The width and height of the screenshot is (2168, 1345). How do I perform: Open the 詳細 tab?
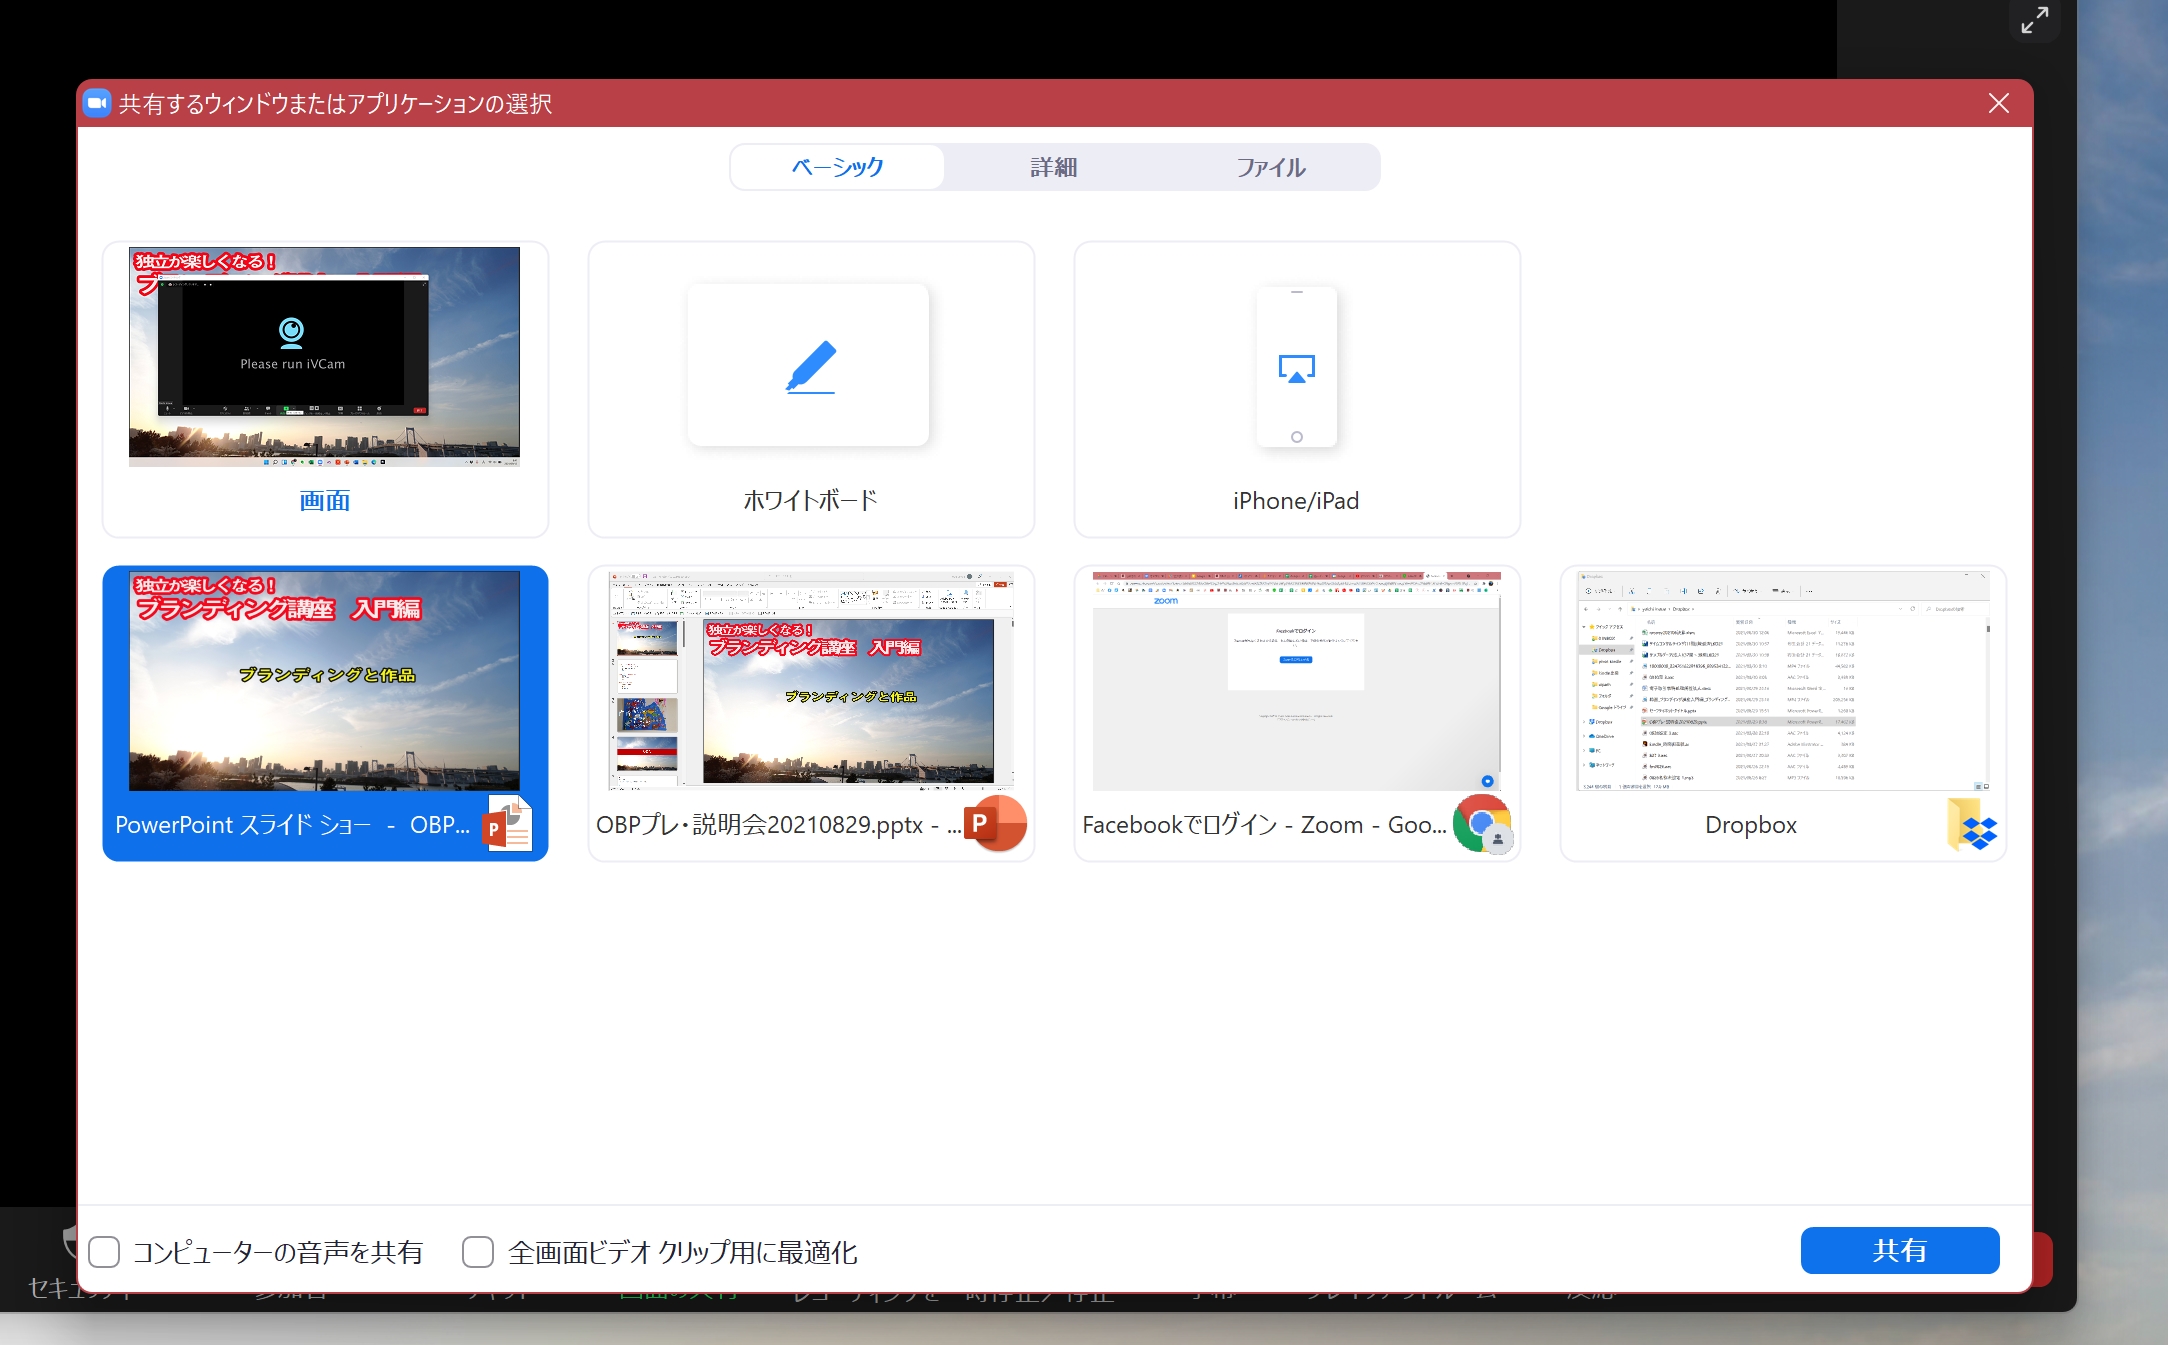[x=1053, y=167]
